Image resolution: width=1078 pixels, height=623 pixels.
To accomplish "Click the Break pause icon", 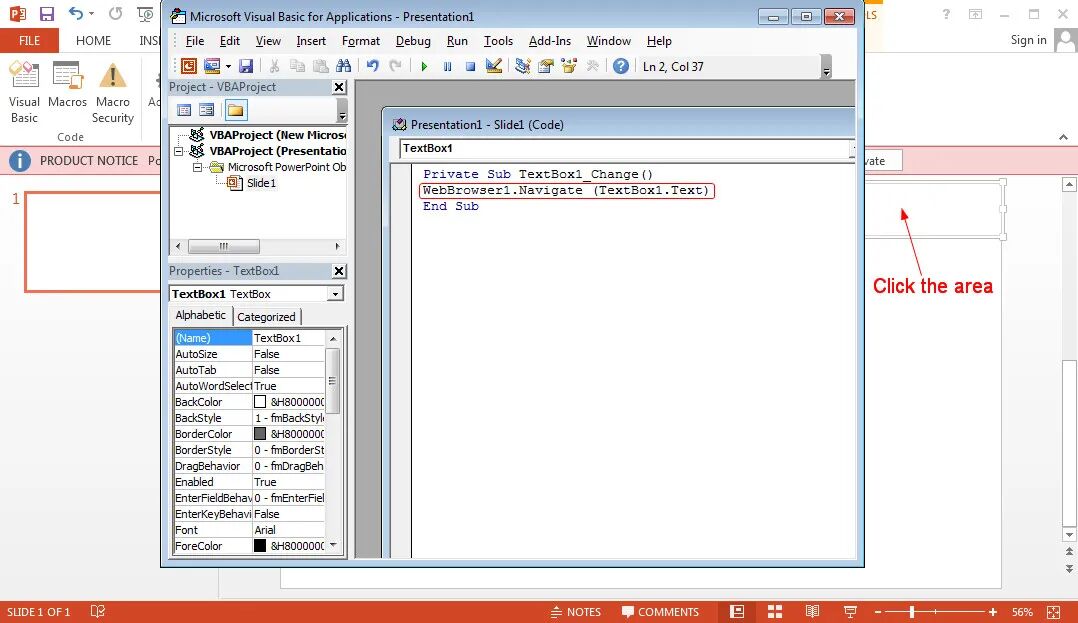I will pyautogui.click(x=447, y=67).
